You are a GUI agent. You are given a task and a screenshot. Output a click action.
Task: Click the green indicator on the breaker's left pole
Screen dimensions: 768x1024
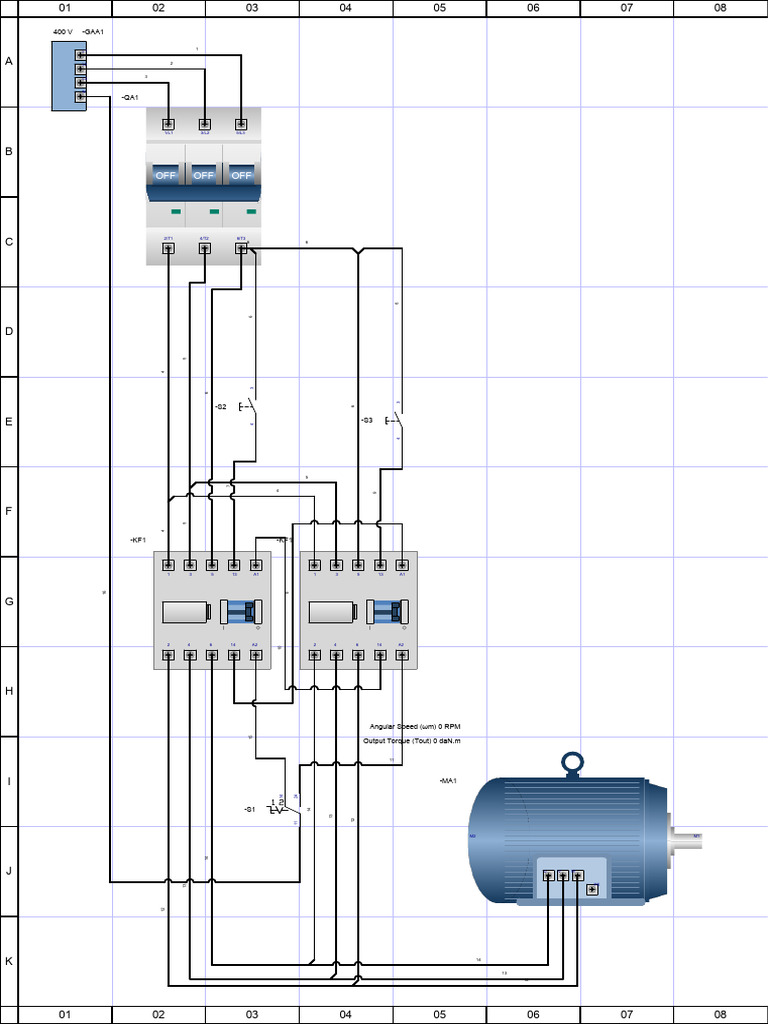tap(176, 212)
